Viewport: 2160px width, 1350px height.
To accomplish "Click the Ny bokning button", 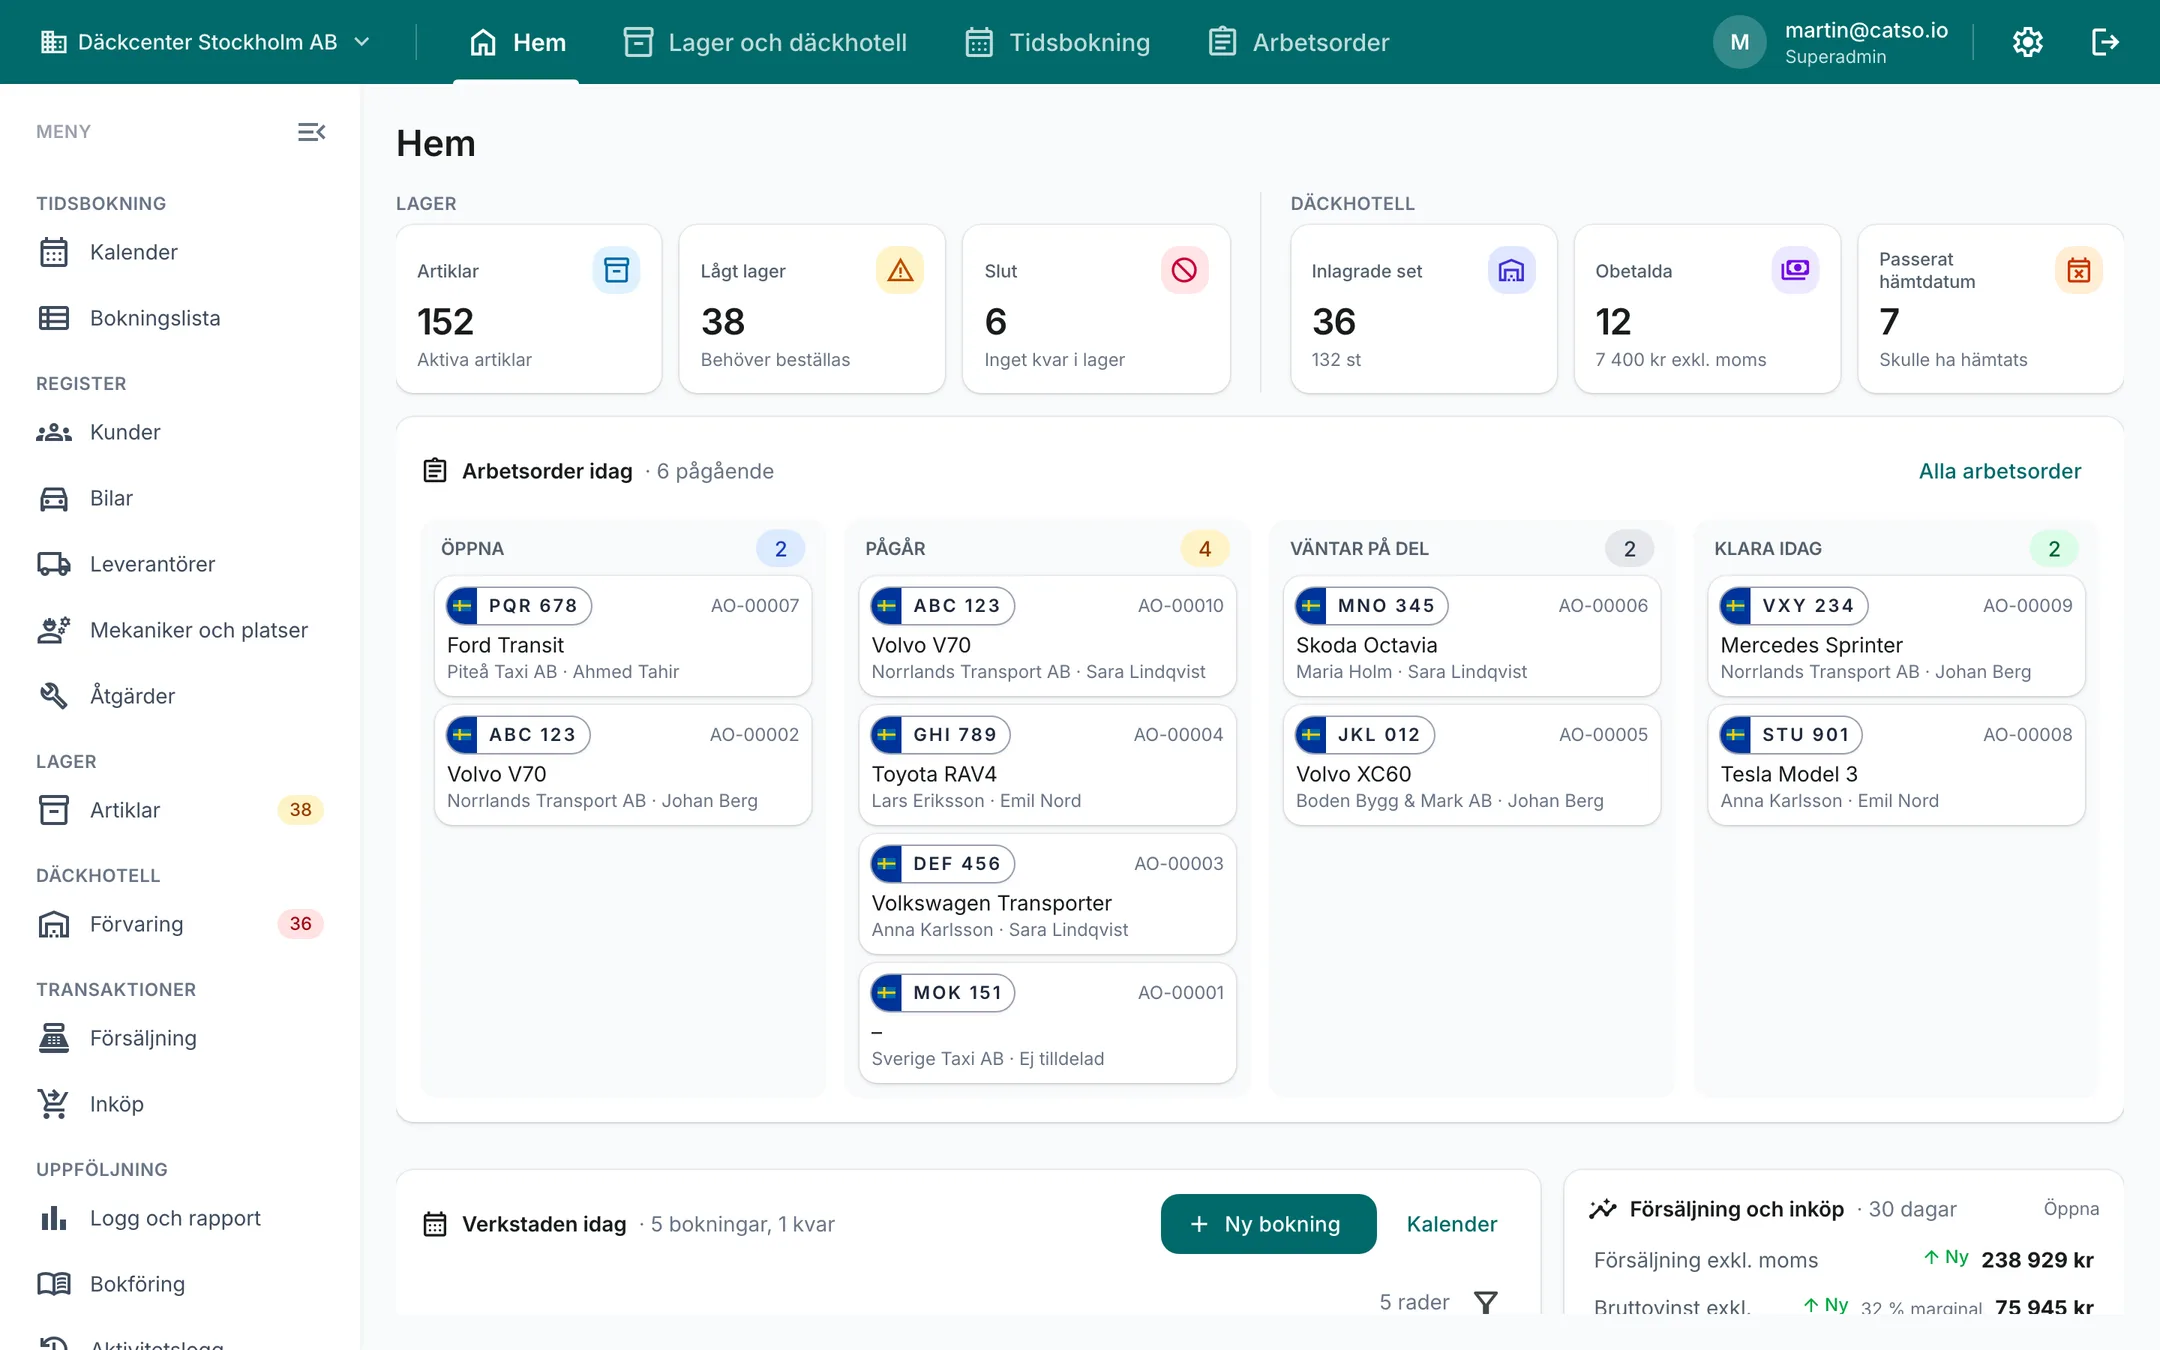I will click(x=1268, y=1224).
